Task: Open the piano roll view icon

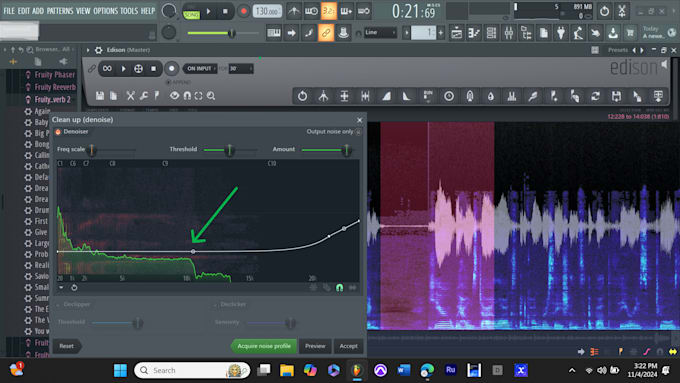Action: pos(474,33)
